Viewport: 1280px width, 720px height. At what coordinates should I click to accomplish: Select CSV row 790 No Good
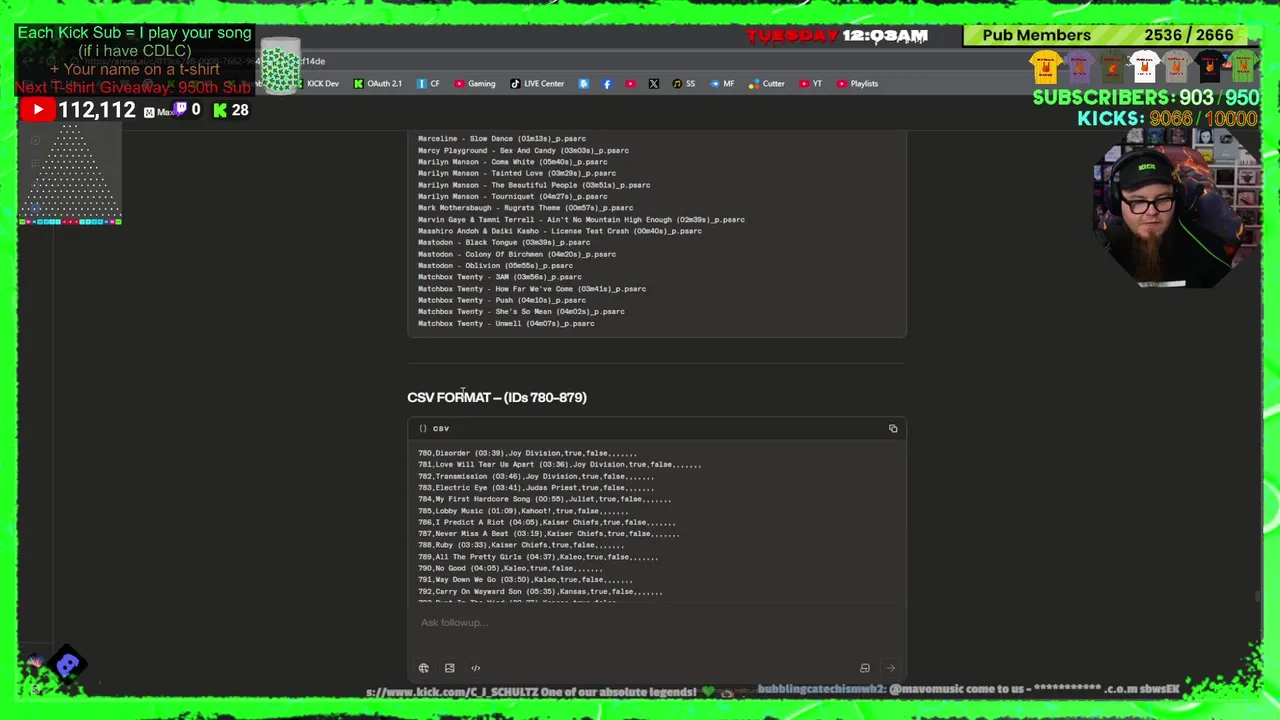[510, 569]
